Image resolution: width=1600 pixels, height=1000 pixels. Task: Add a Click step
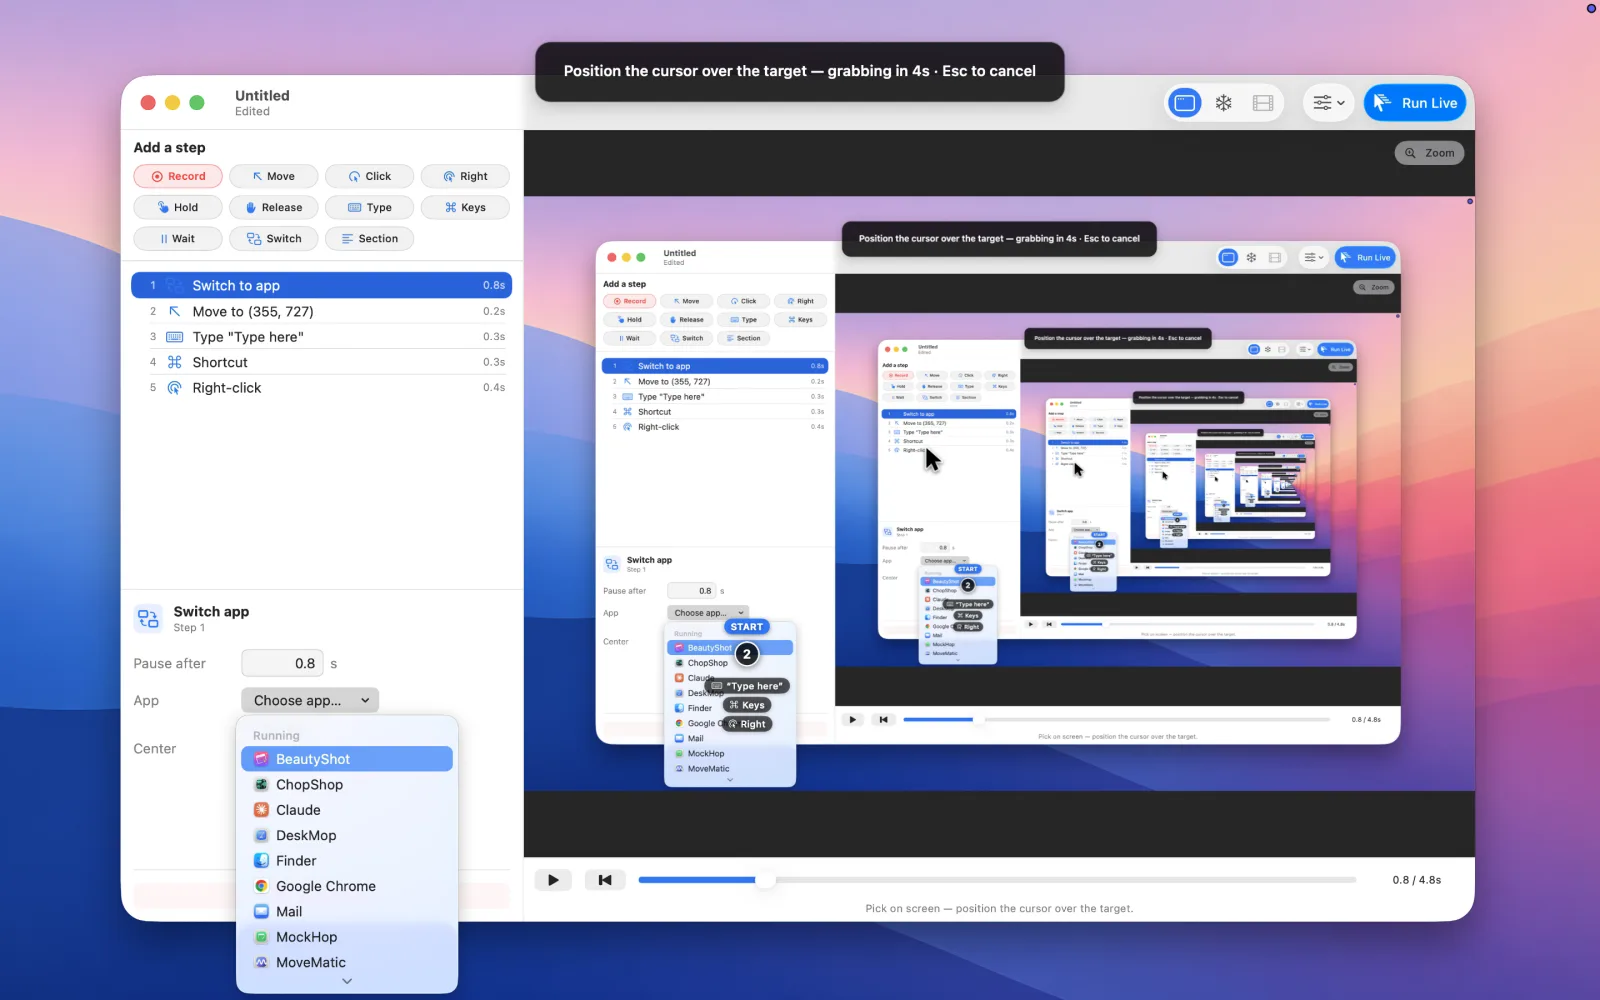(369, 176)
